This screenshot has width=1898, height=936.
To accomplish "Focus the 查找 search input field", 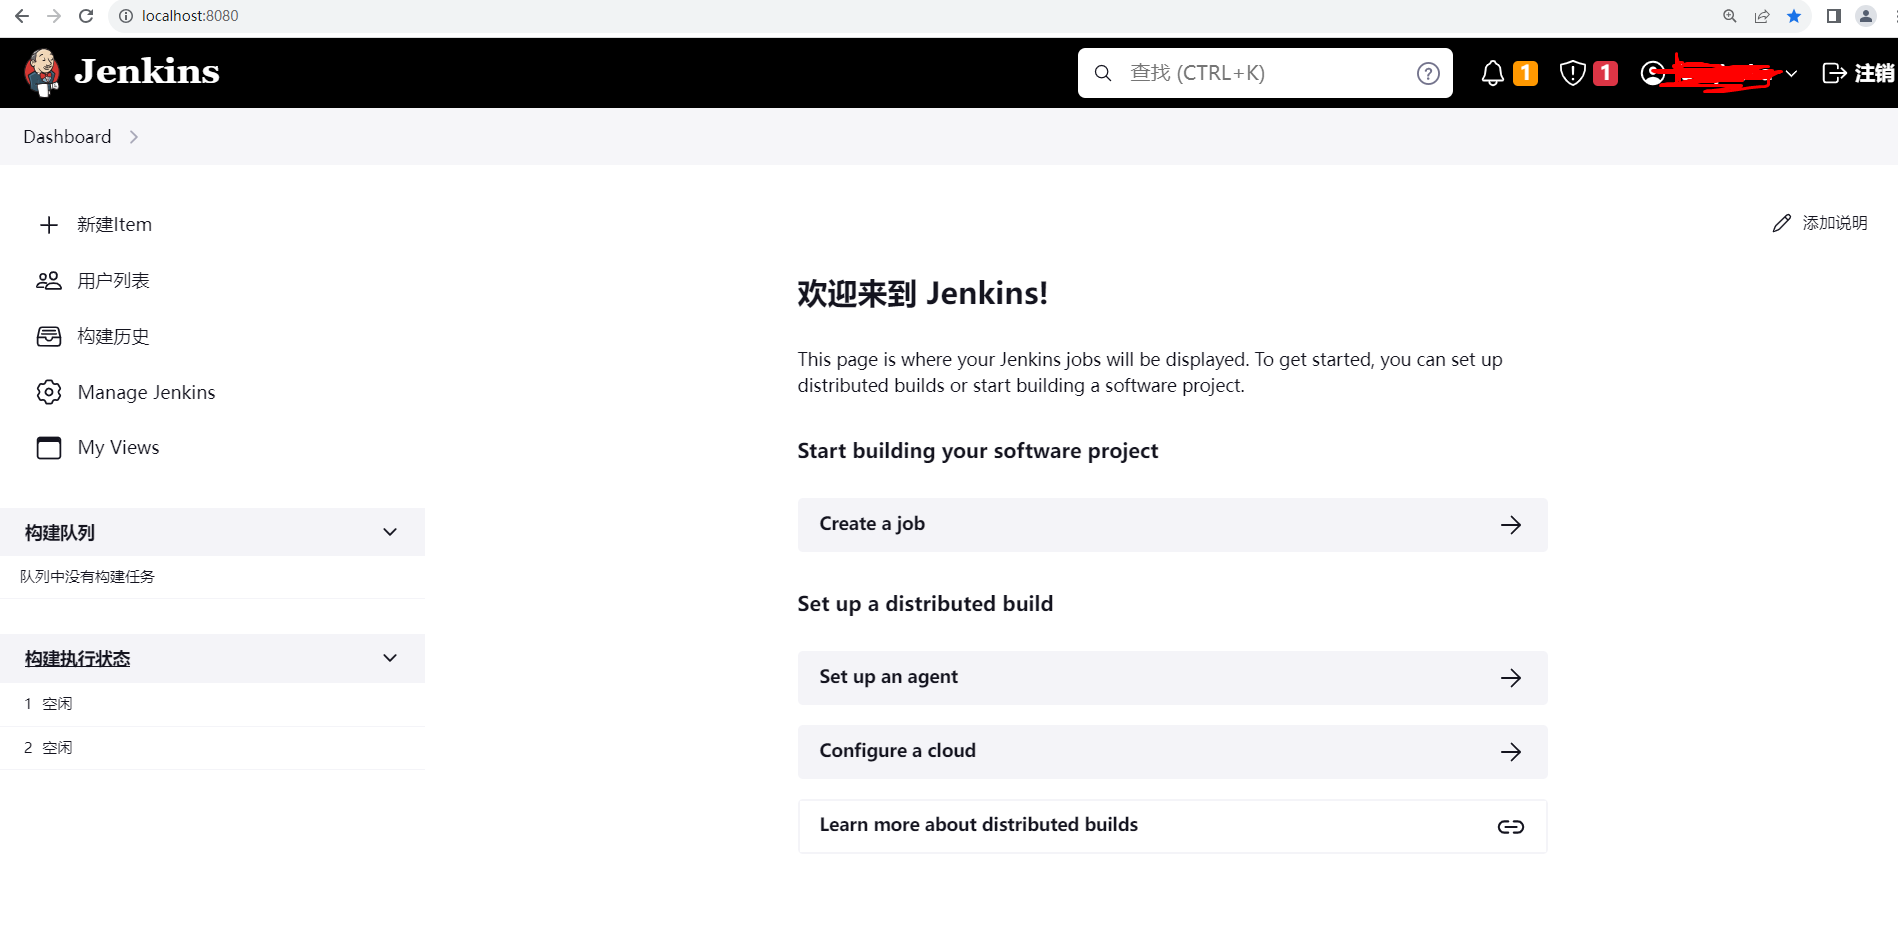I will point(1265,73).
